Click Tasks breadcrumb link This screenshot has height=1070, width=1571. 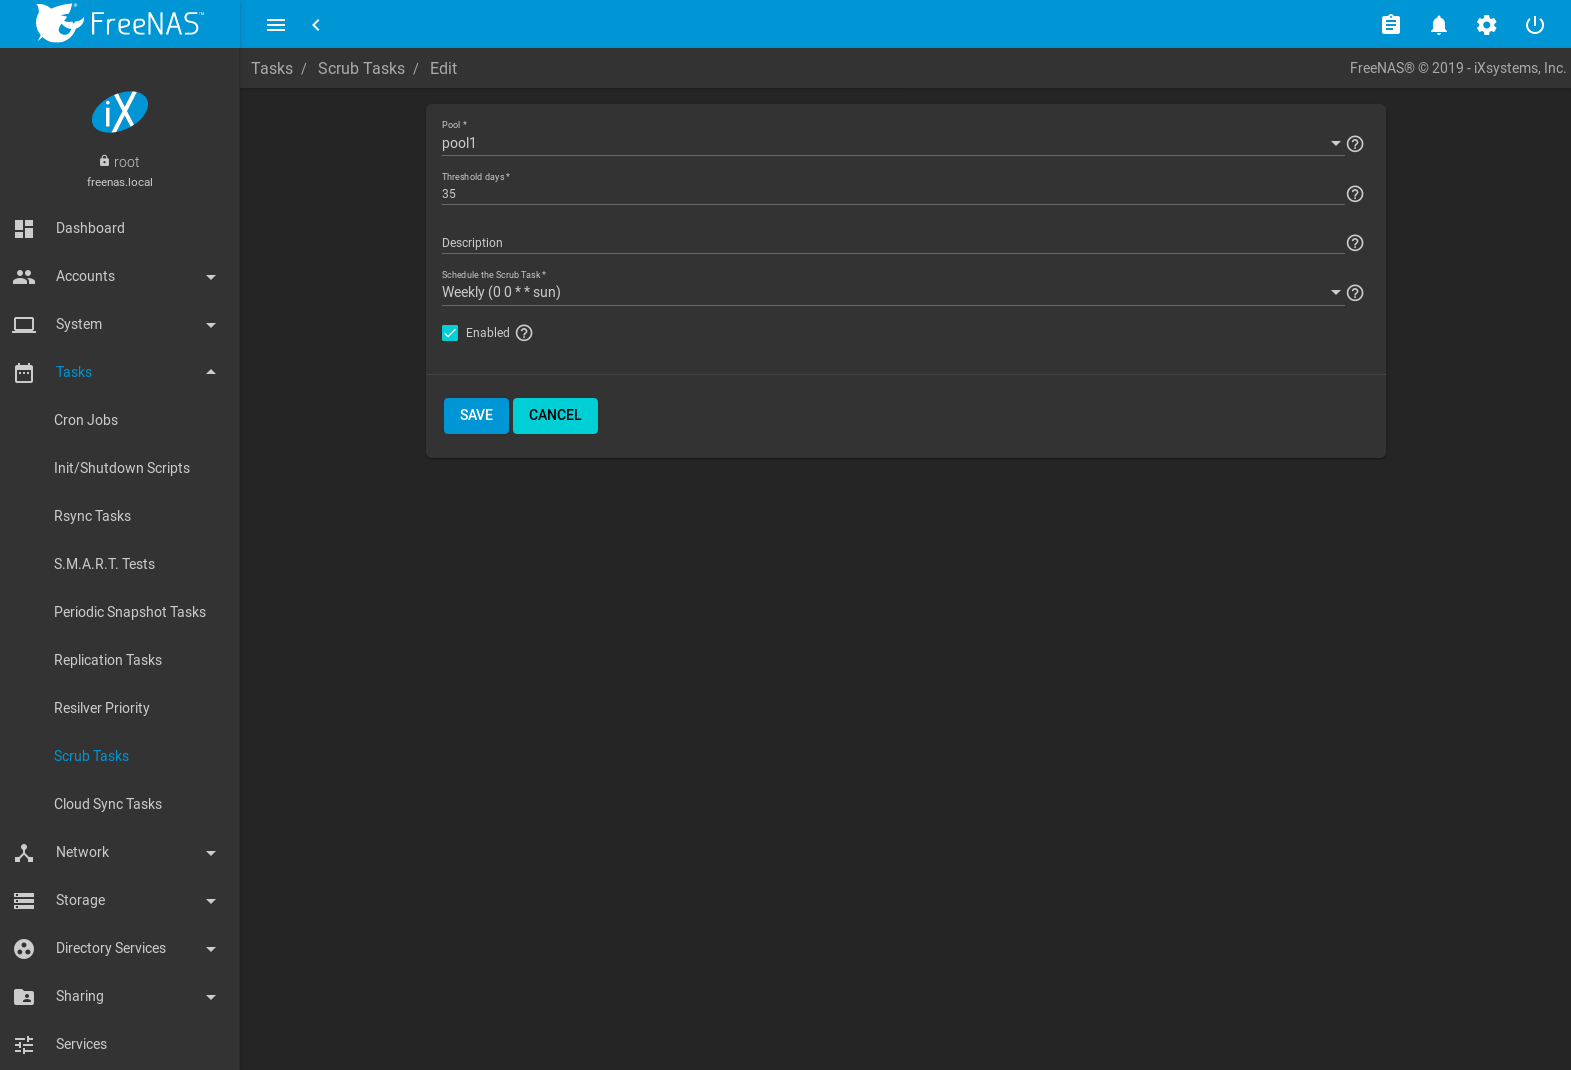point(272,69)
